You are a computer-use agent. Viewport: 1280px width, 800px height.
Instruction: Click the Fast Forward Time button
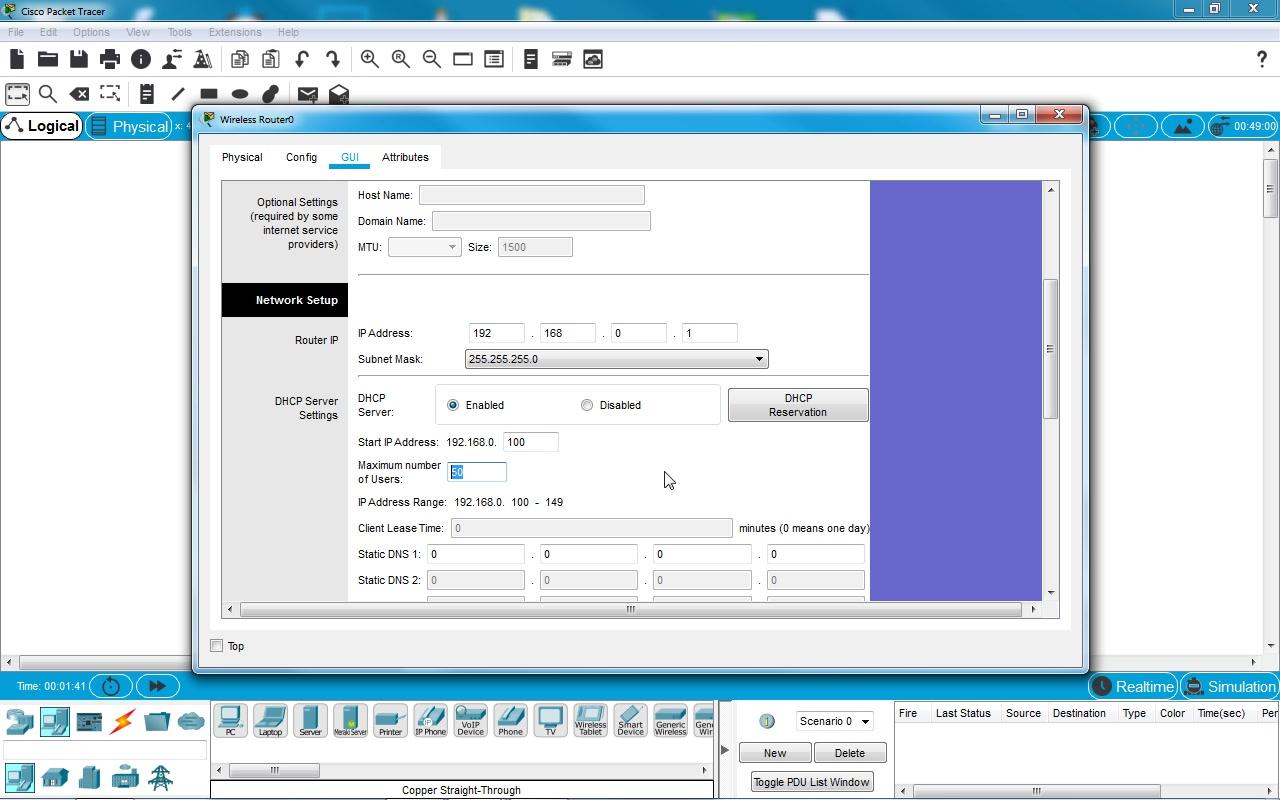[x=157, y=686]
